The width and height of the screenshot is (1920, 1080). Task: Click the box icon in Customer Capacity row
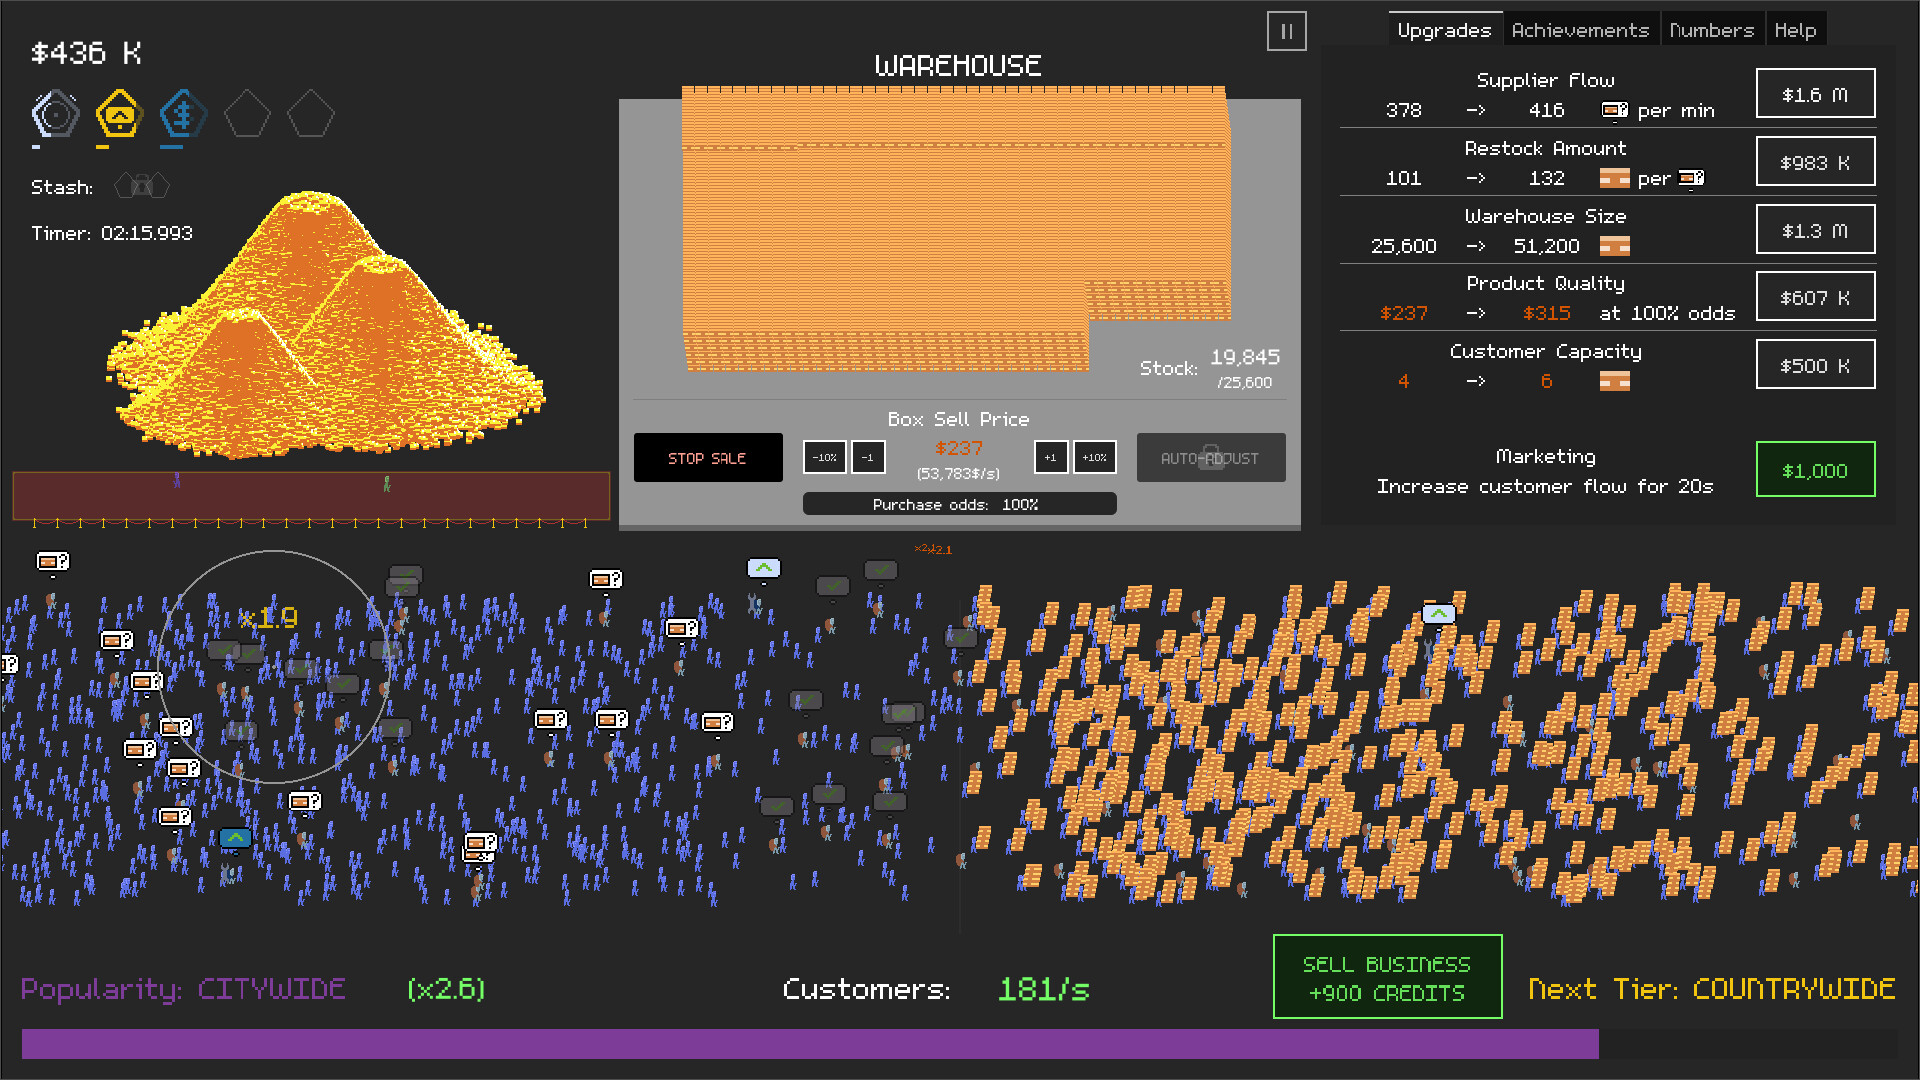coord(1614,381)
